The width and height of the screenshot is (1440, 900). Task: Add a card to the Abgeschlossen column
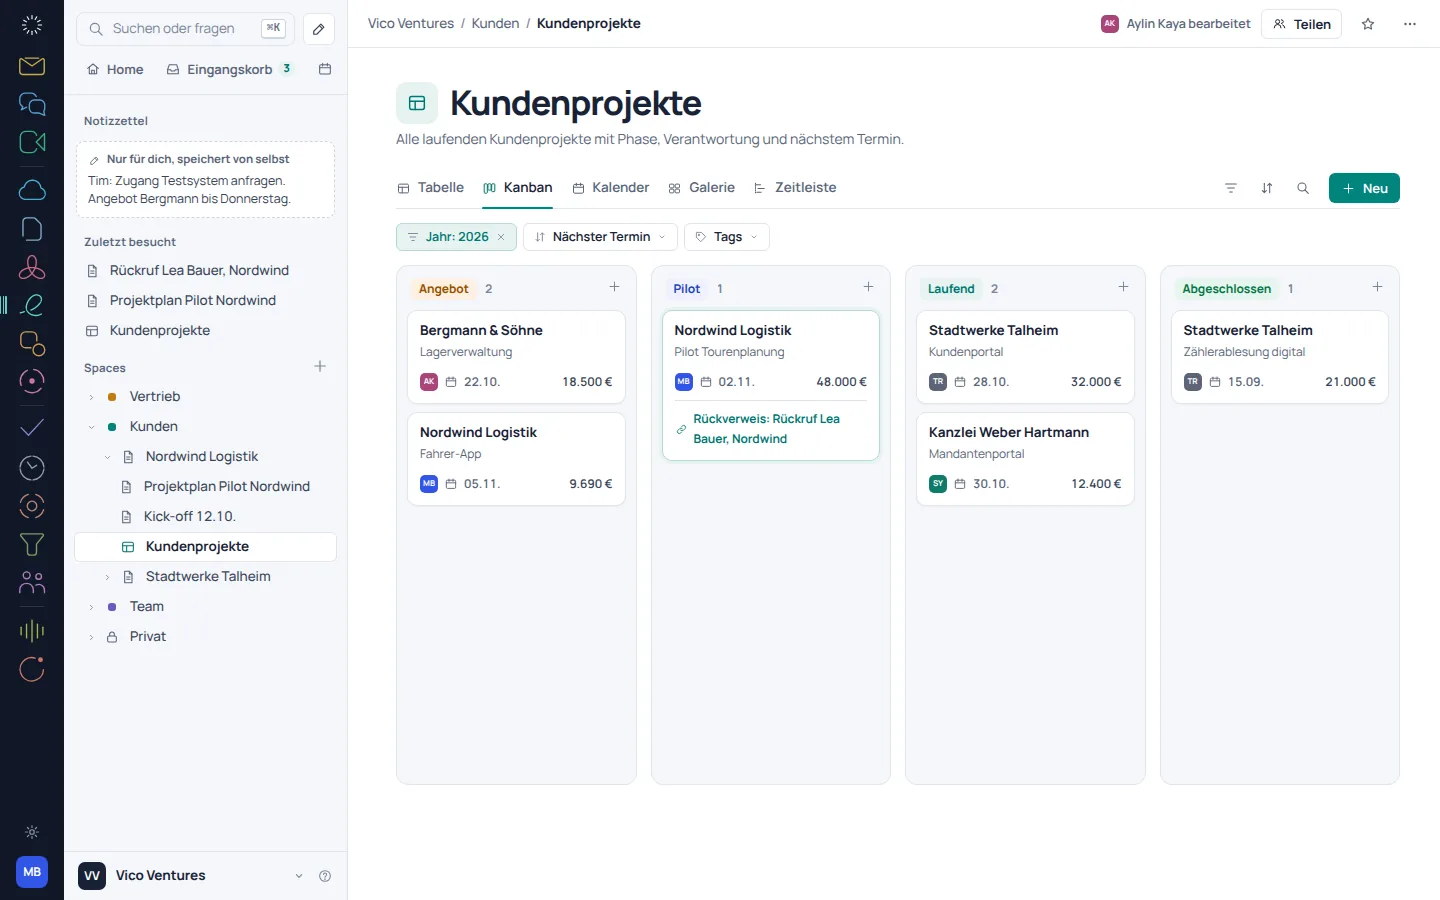(x=1377, y=287)
